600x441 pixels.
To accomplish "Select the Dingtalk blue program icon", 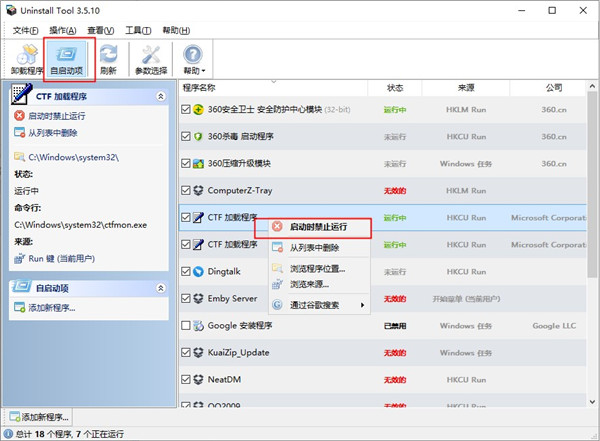I will click(198, 270).
